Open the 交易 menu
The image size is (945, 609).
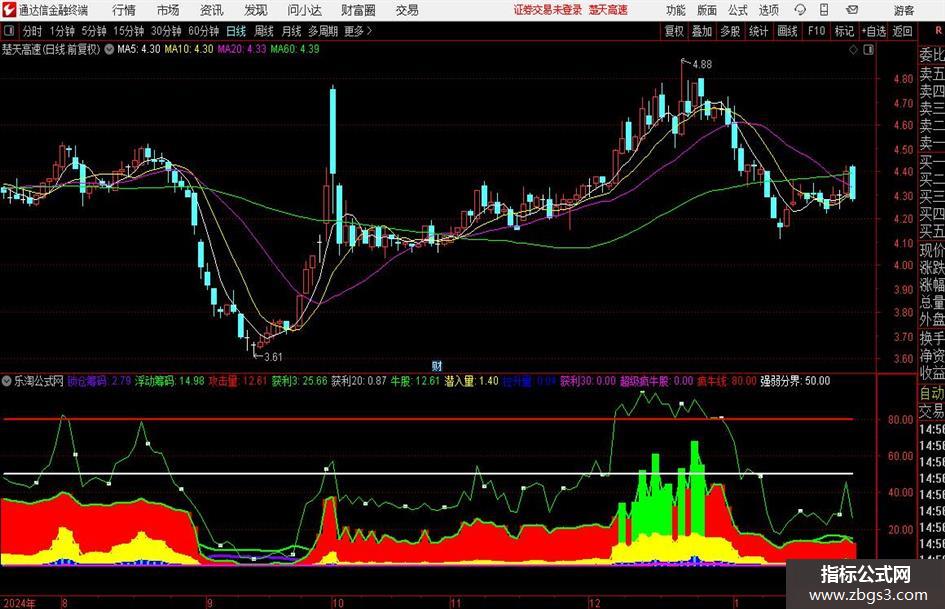tap(407, 10)
